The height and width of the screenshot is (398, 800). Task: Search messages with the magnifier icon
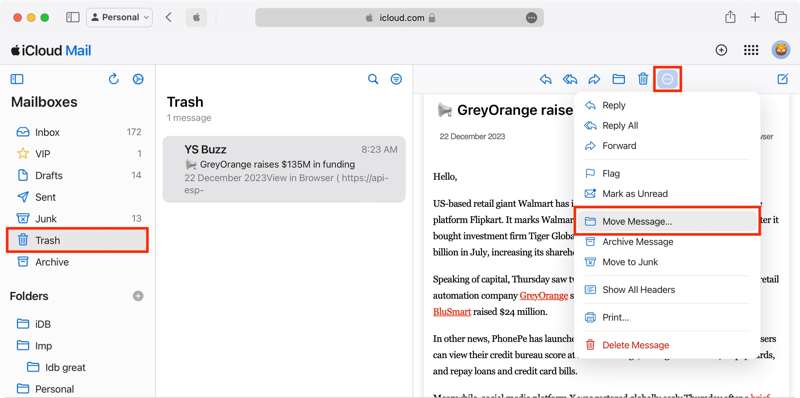click(373, 79)
